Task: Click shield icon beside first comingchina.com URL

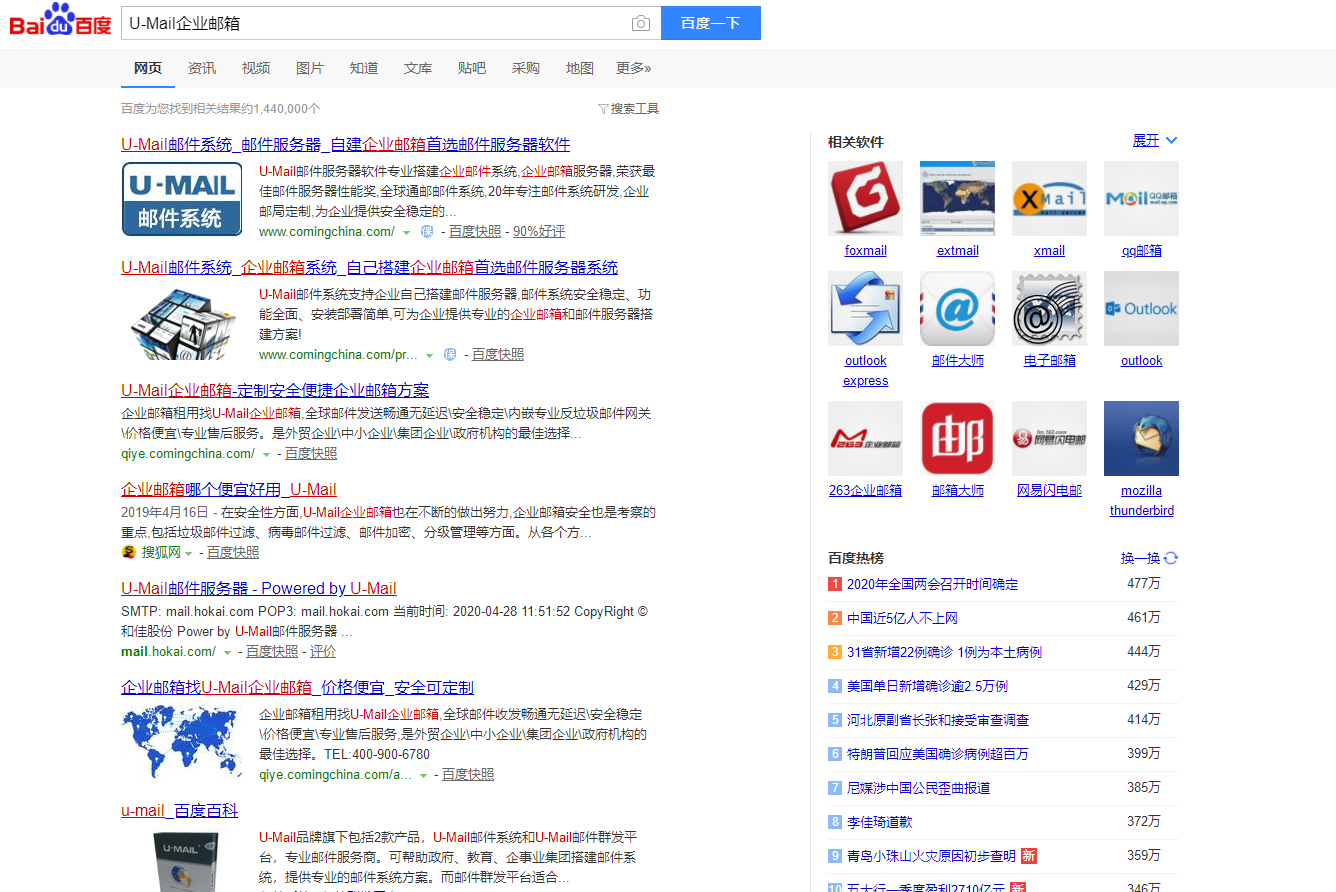Action: 427,232
